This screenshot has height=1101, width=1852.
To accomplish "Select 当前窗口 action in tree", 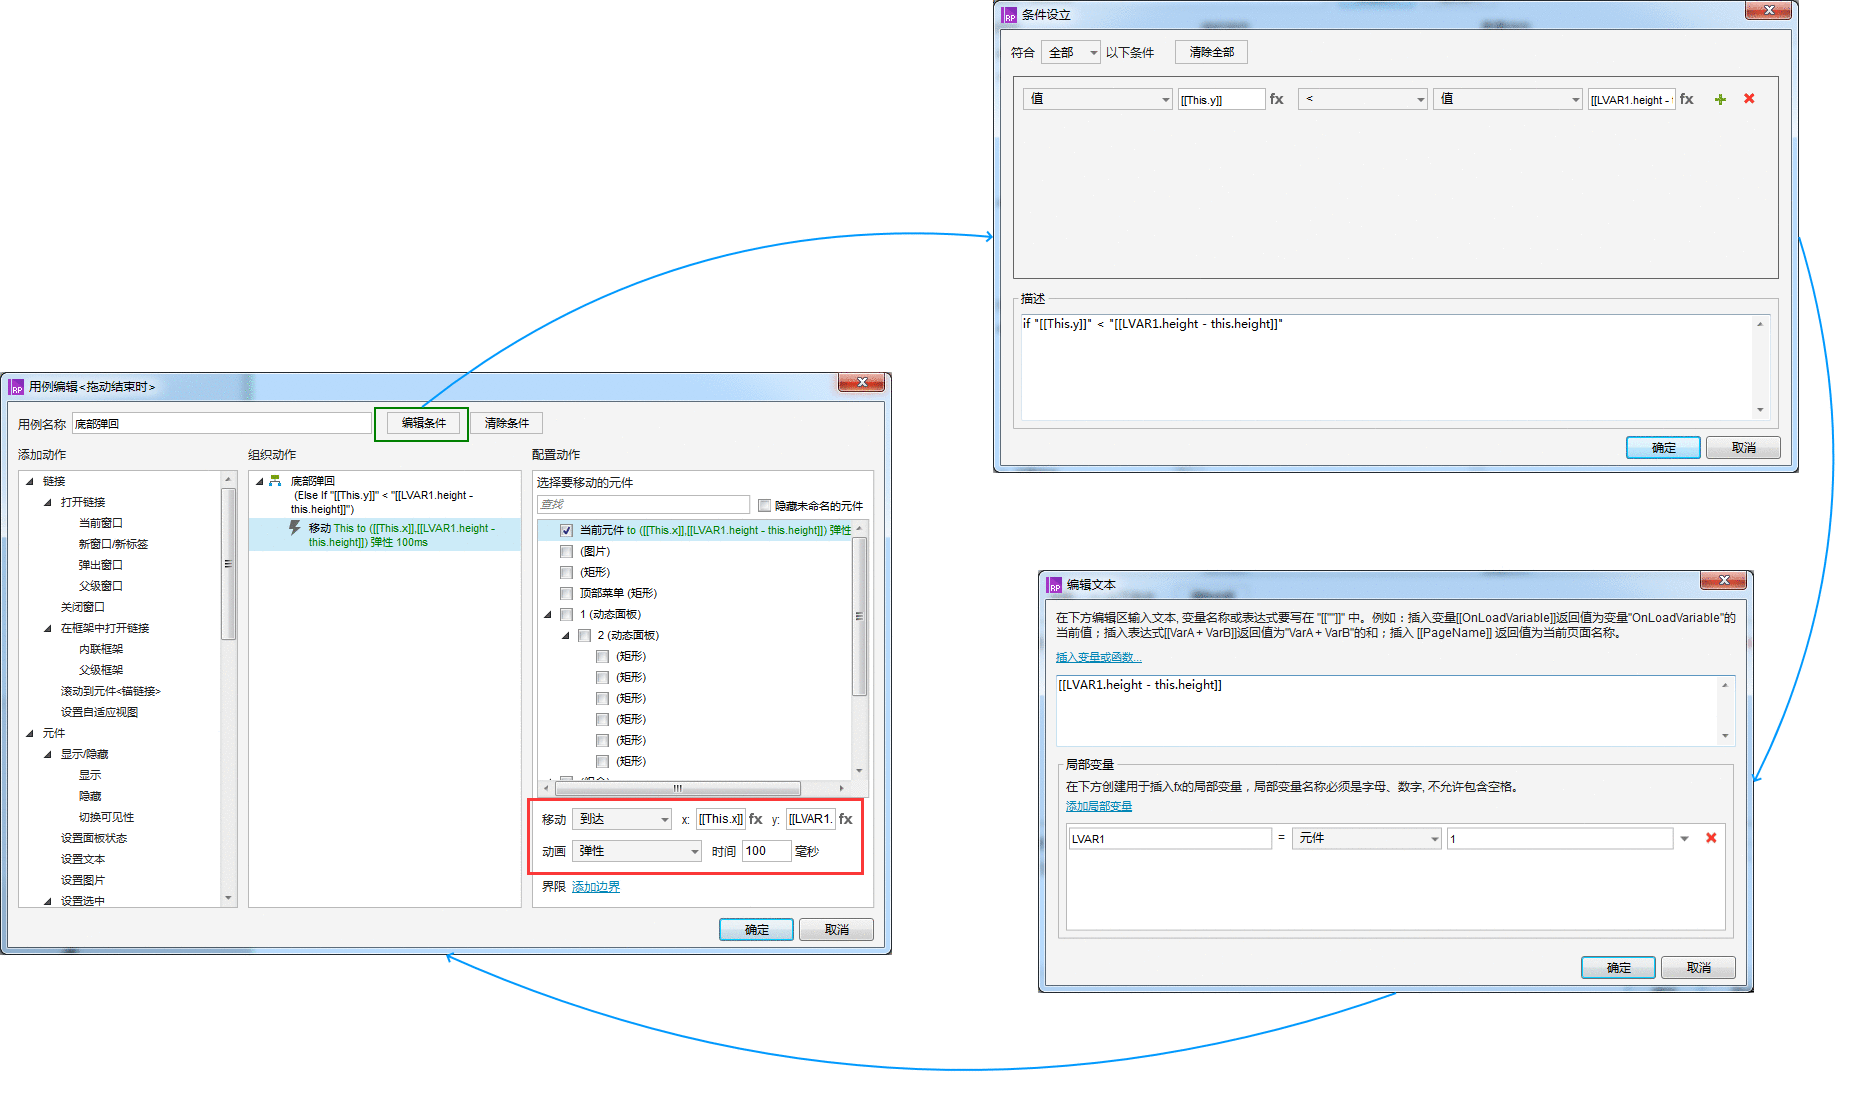I will [x=100, y=523].
